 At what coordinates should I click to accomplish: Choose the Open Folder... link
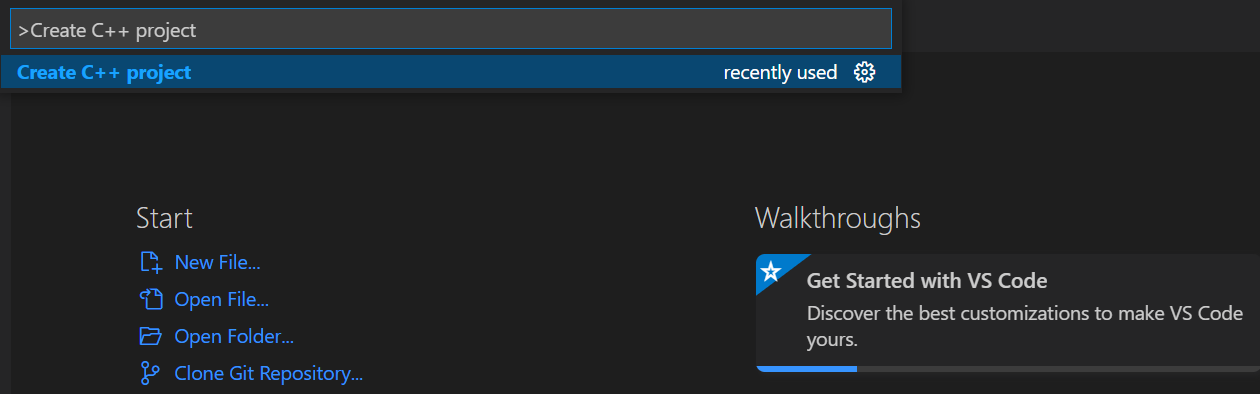point(234,336)
